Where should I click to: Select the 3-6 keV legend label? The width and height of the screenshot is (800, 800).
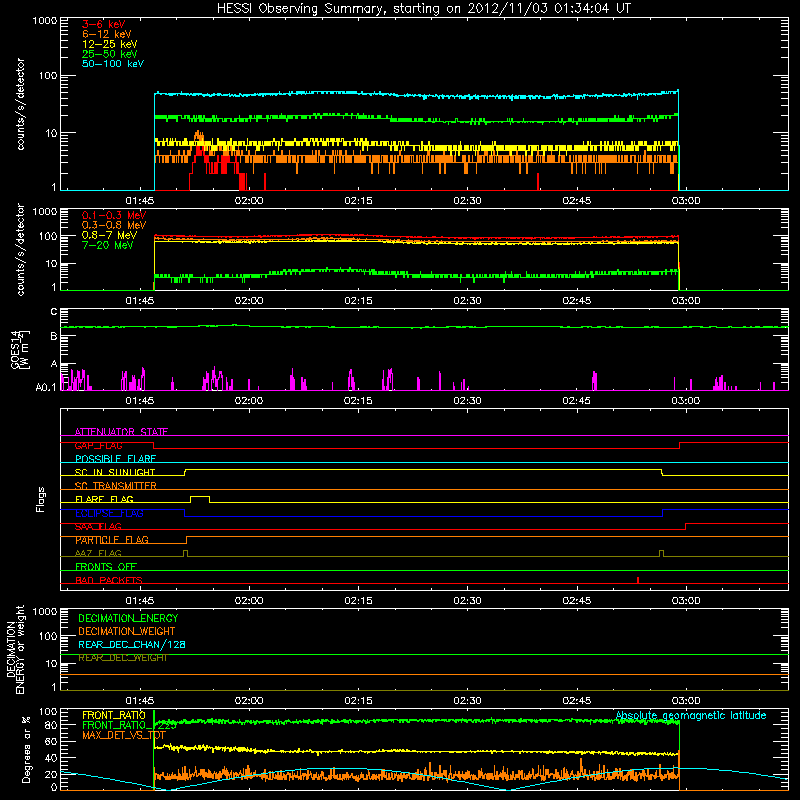click(x=103, y=24)
